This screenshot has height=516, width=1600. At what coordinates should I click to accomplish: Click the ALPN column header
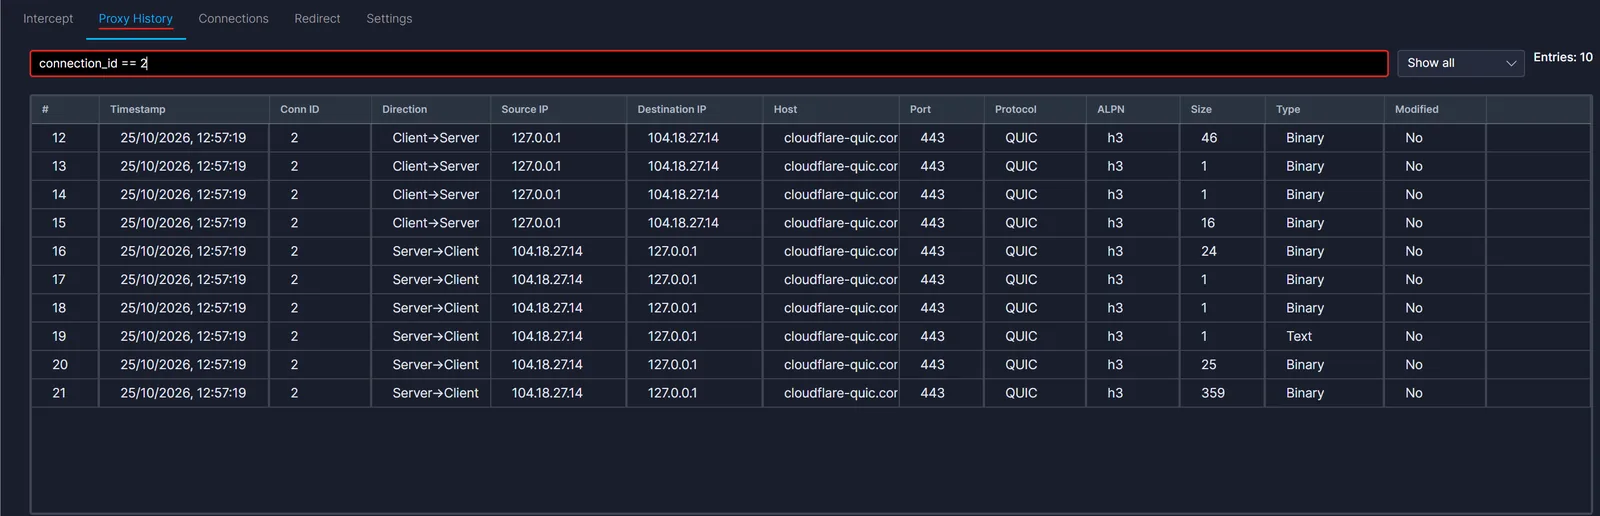(1134, 109)
